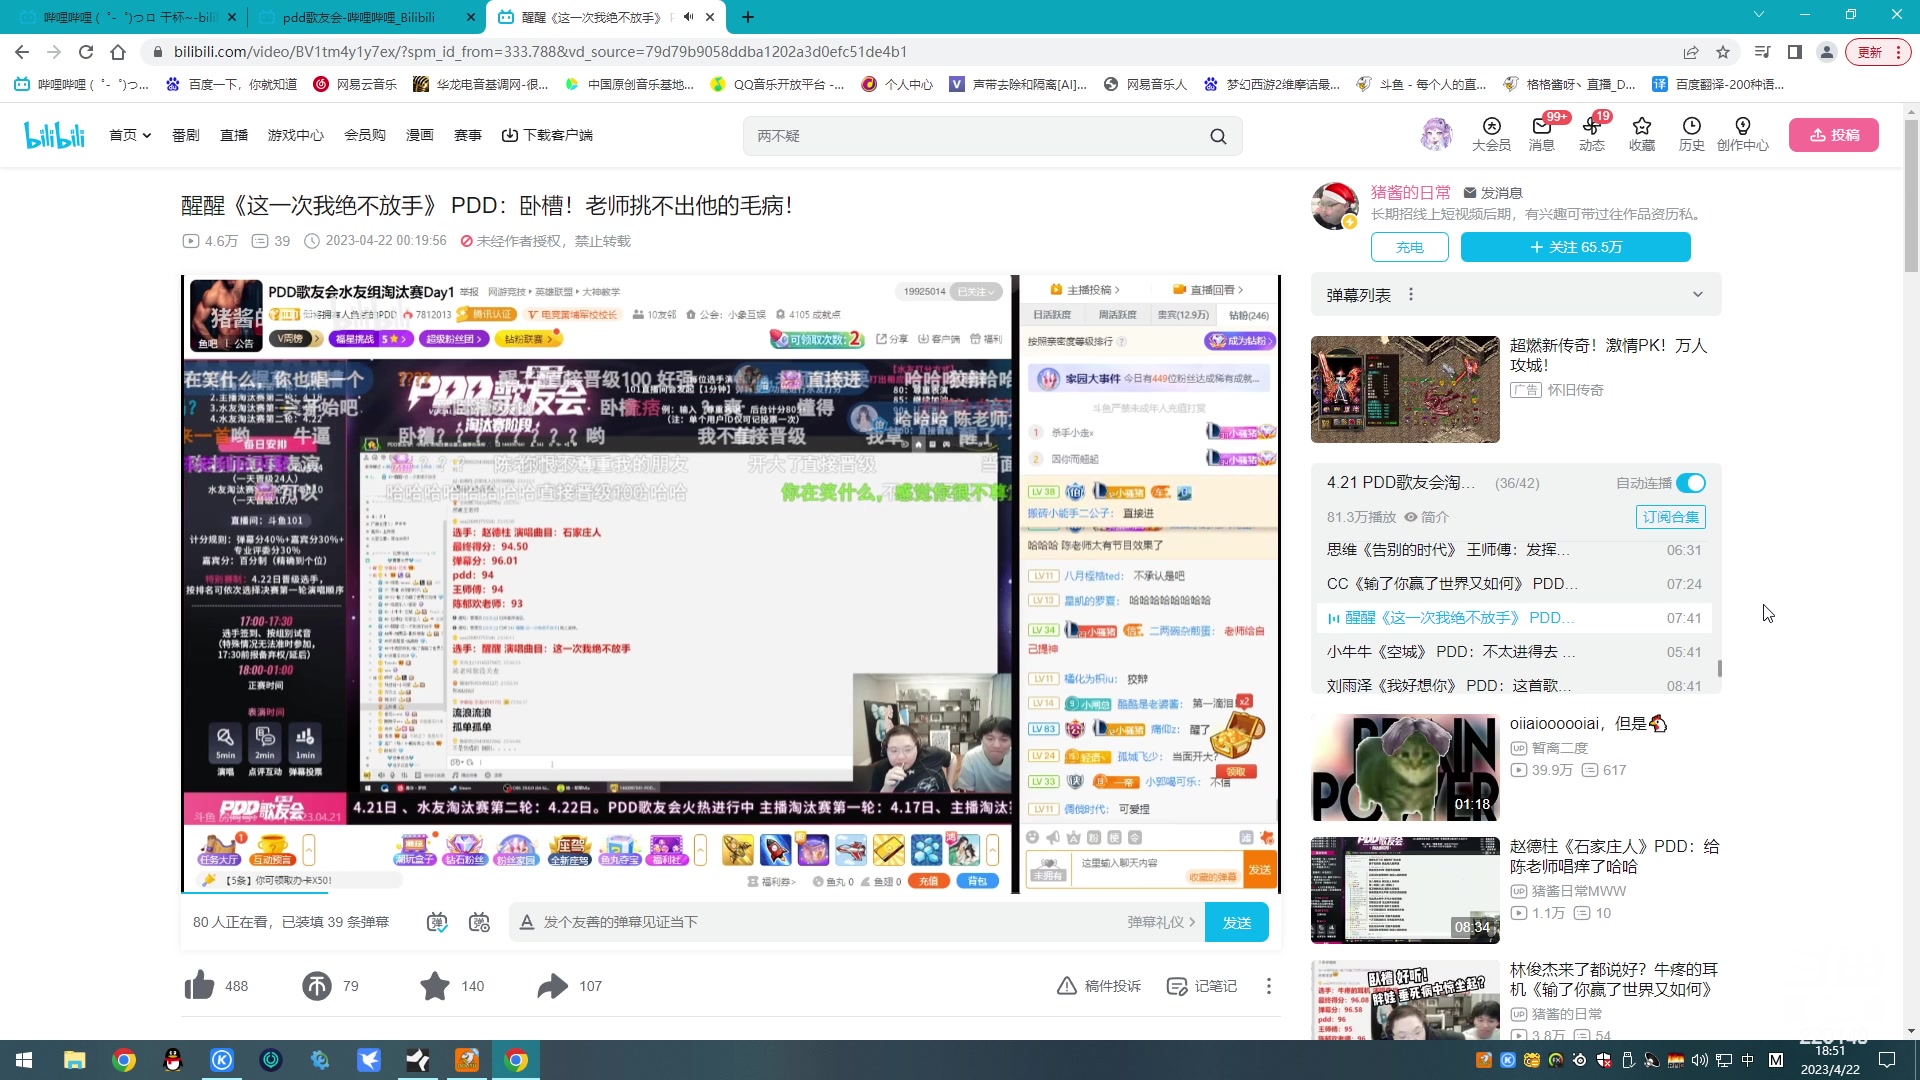Toggle danmaku display switch
Image resolution: width=1920 pixels, height=1080 pixels.
coord(437,922)
